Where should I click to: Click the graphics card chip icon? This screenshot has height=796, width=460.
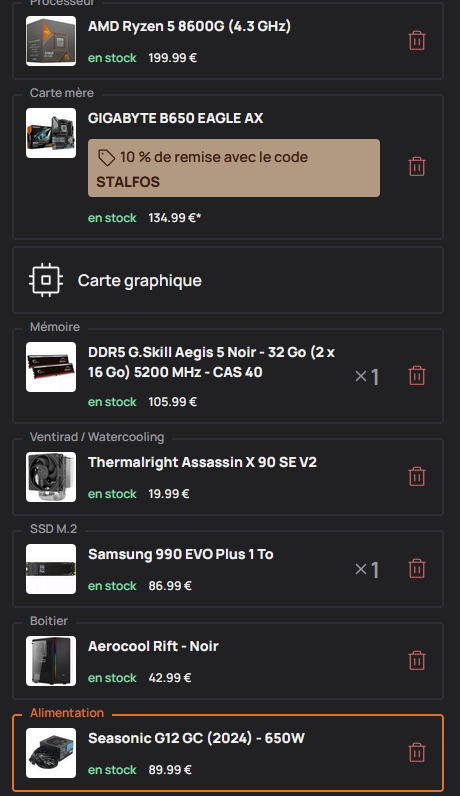coord(46,280)
